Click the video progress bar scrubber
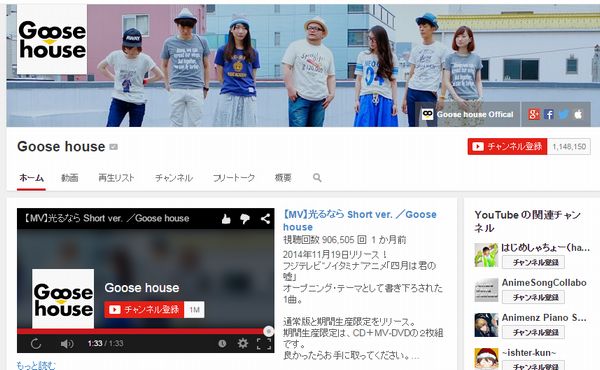The width and height of the screenshot is (600, 370). (269, 331)
